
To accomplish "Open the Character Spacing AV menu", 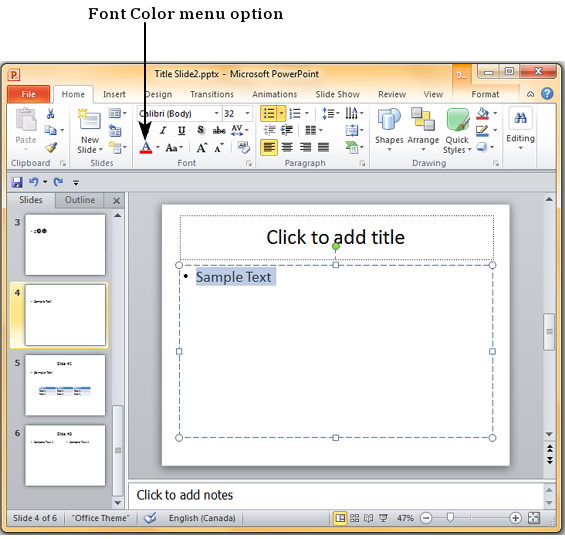I will point(240,130).
